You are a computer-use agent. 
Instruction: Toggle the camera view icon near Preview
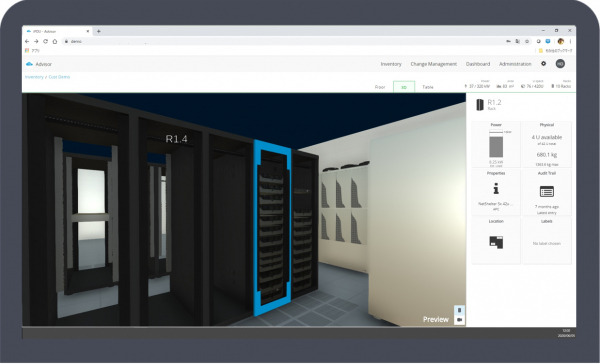point(460,320)
